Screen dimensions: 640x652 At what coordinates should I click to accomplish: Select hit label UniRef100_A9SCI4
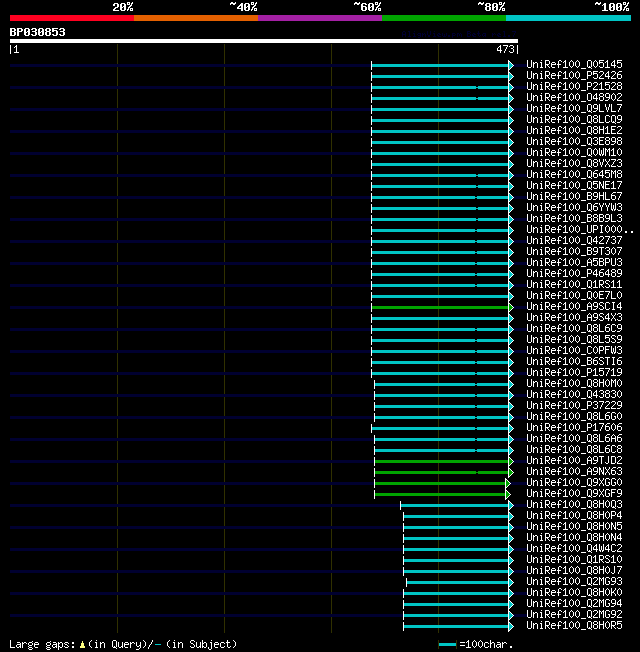pos(574,306)
